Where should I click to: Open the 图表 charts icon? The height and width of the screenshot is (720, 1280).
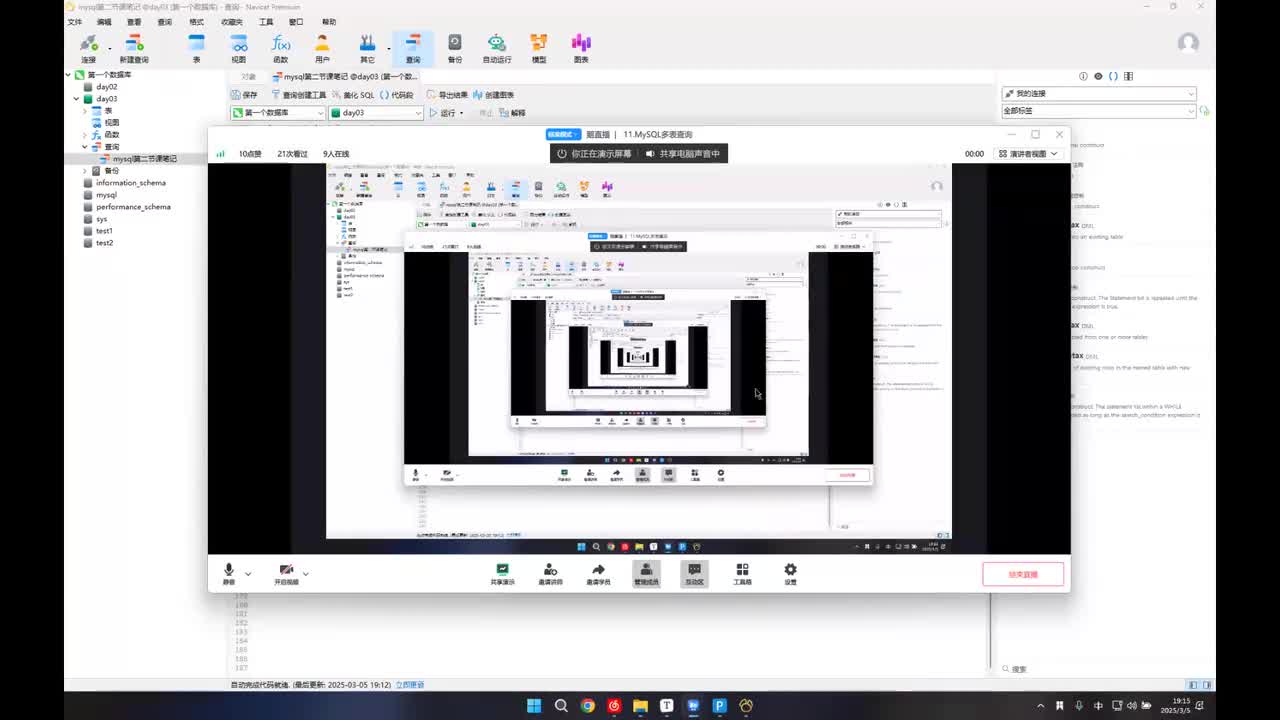click(581, 47)
